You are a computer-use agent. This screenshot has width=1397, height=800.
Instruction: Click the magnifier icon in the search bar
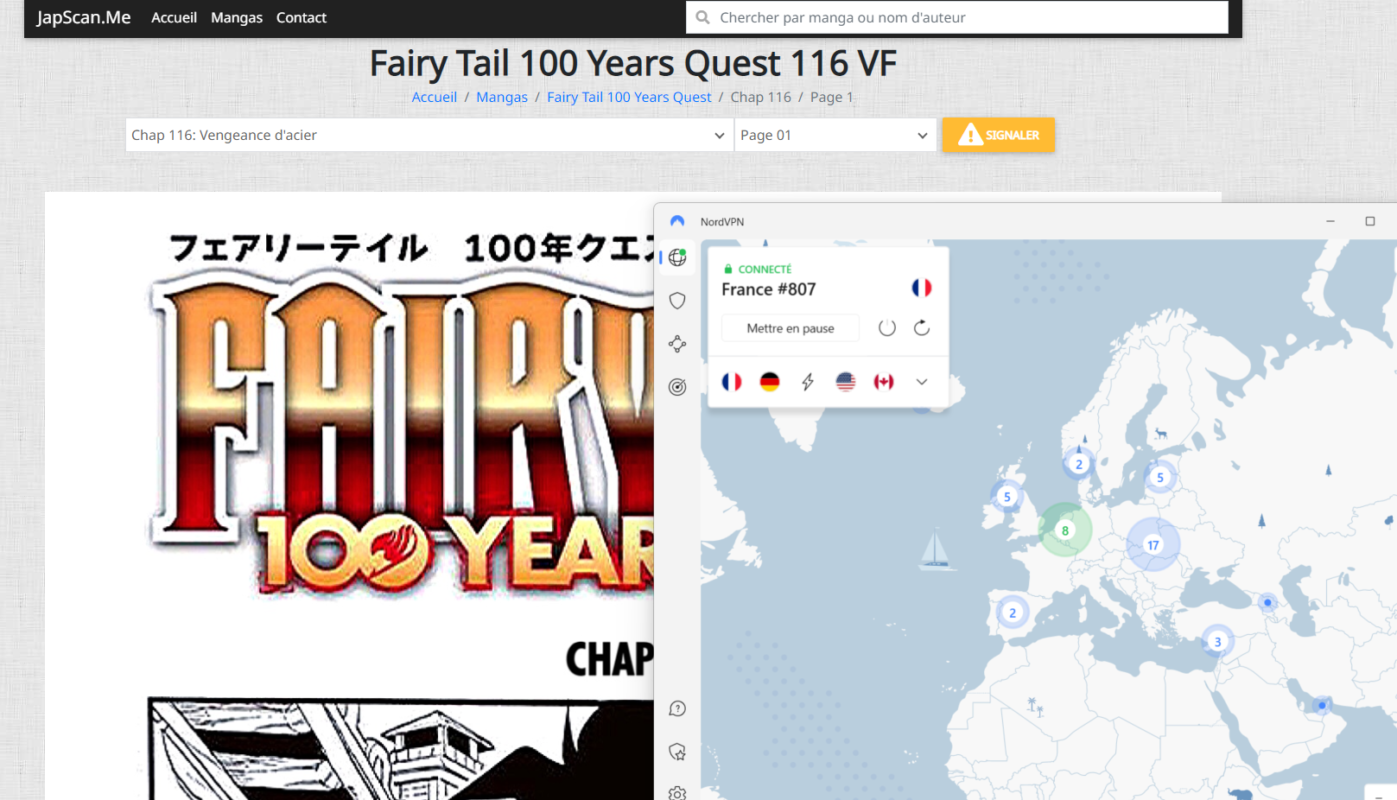click(x=702, y=17)
